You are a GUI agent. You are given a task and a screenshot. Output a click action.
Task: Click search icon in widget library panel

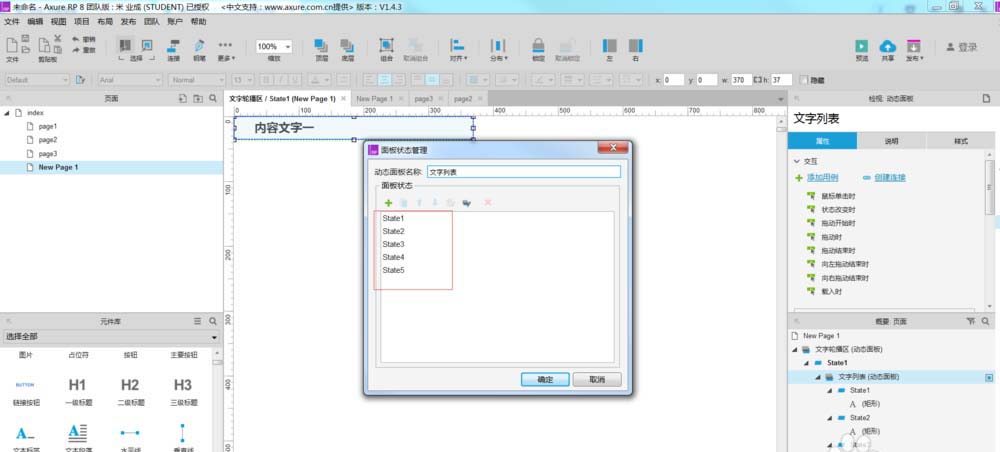(x=212, y=321)
